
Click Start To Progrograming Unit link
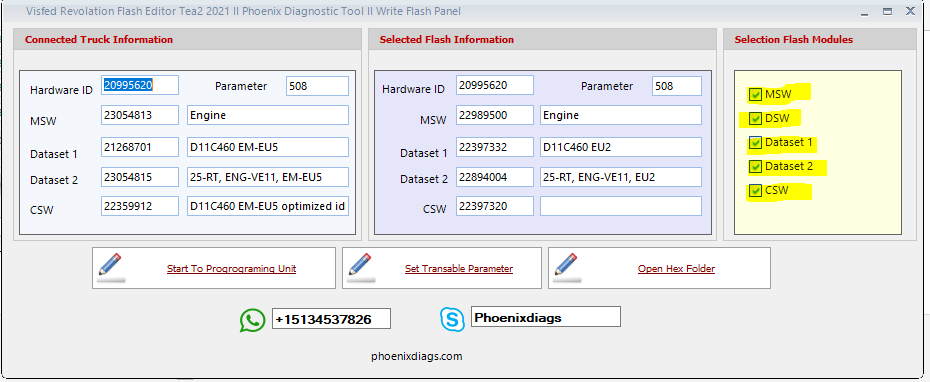(x=231, y=269)
